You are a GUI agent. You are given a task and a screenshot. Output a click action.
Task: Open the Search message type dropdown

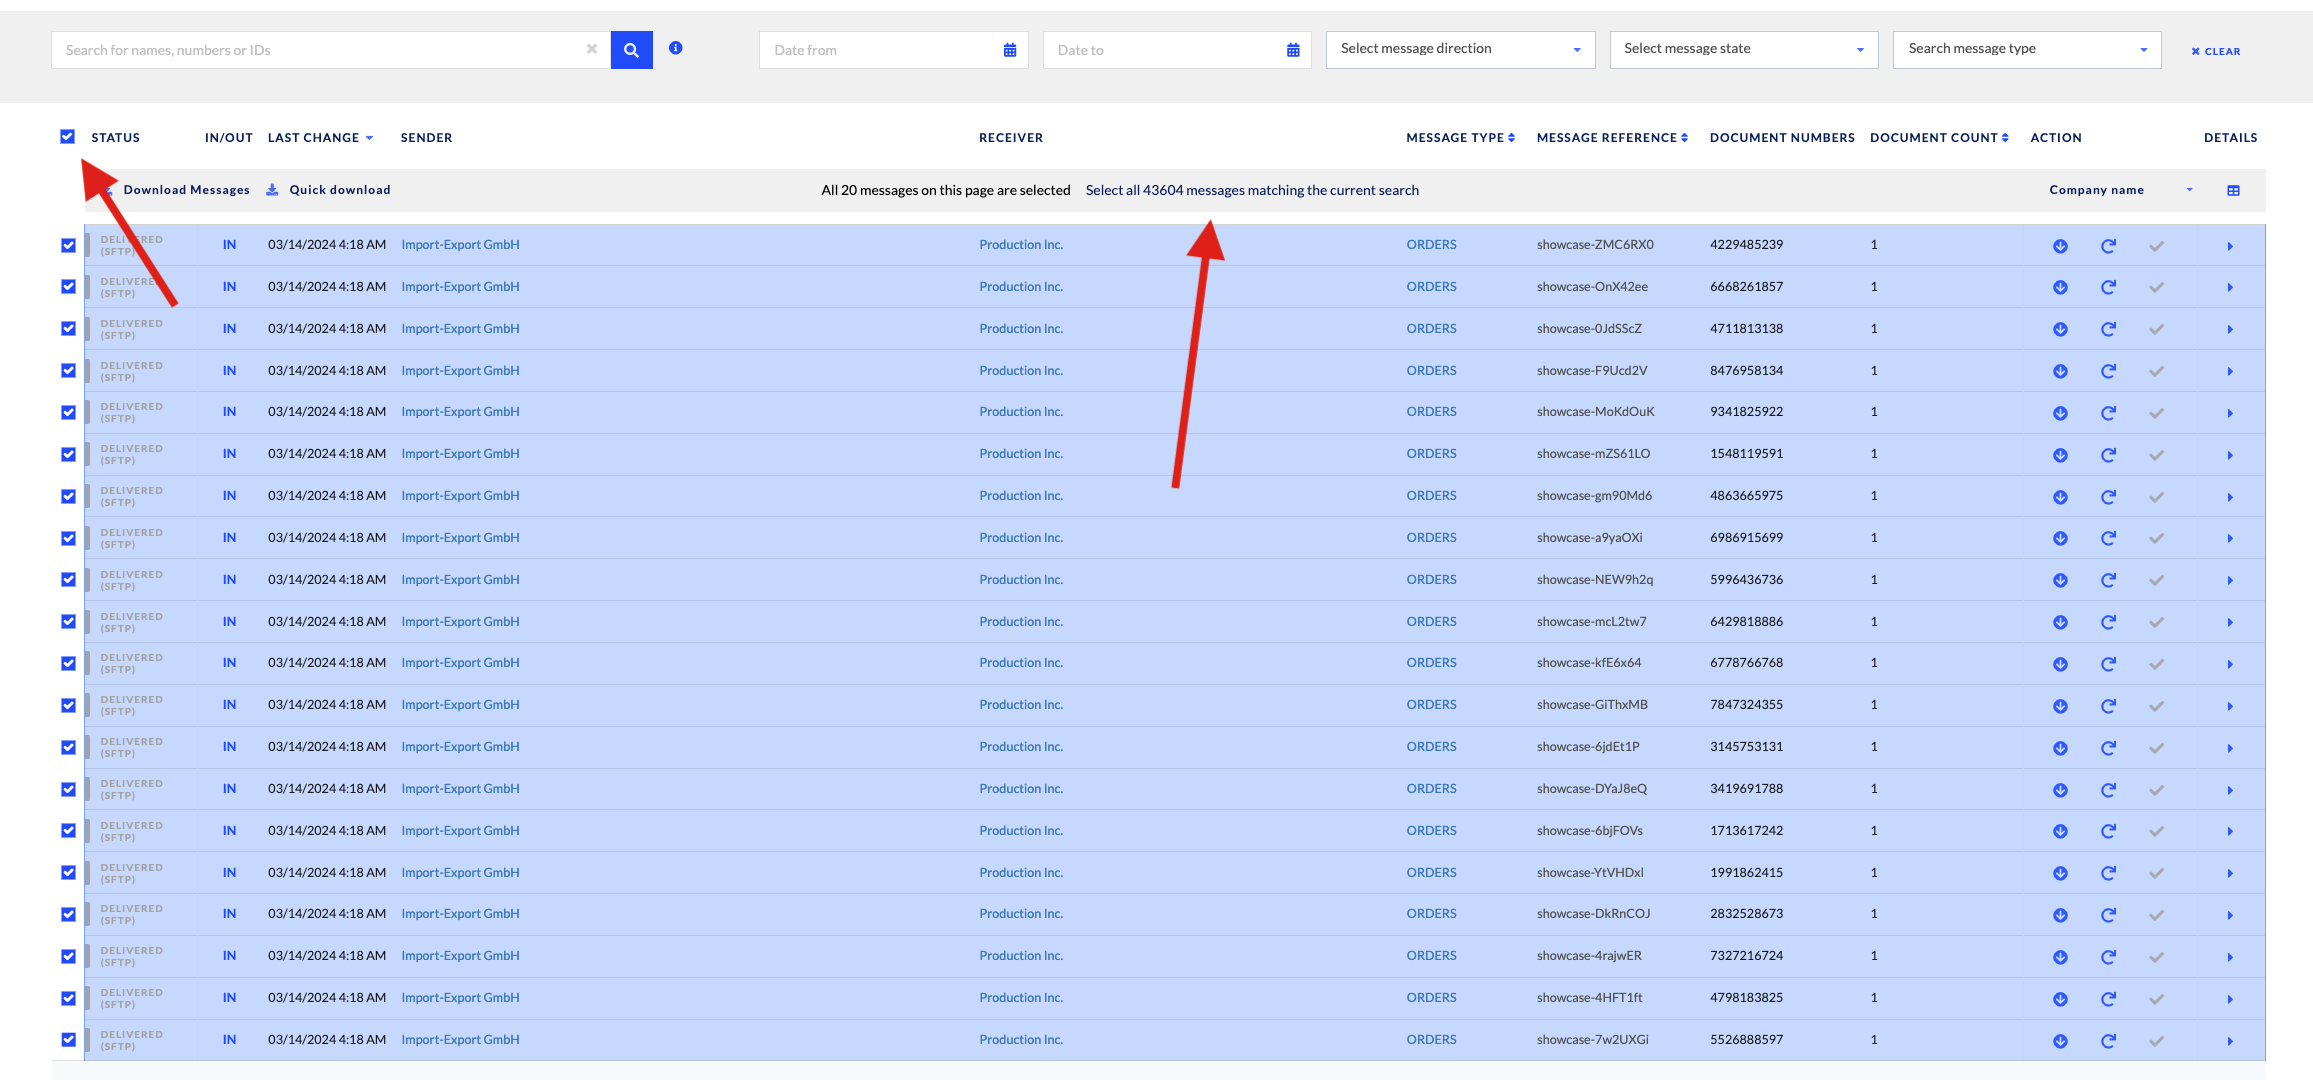coord(2027,49)
